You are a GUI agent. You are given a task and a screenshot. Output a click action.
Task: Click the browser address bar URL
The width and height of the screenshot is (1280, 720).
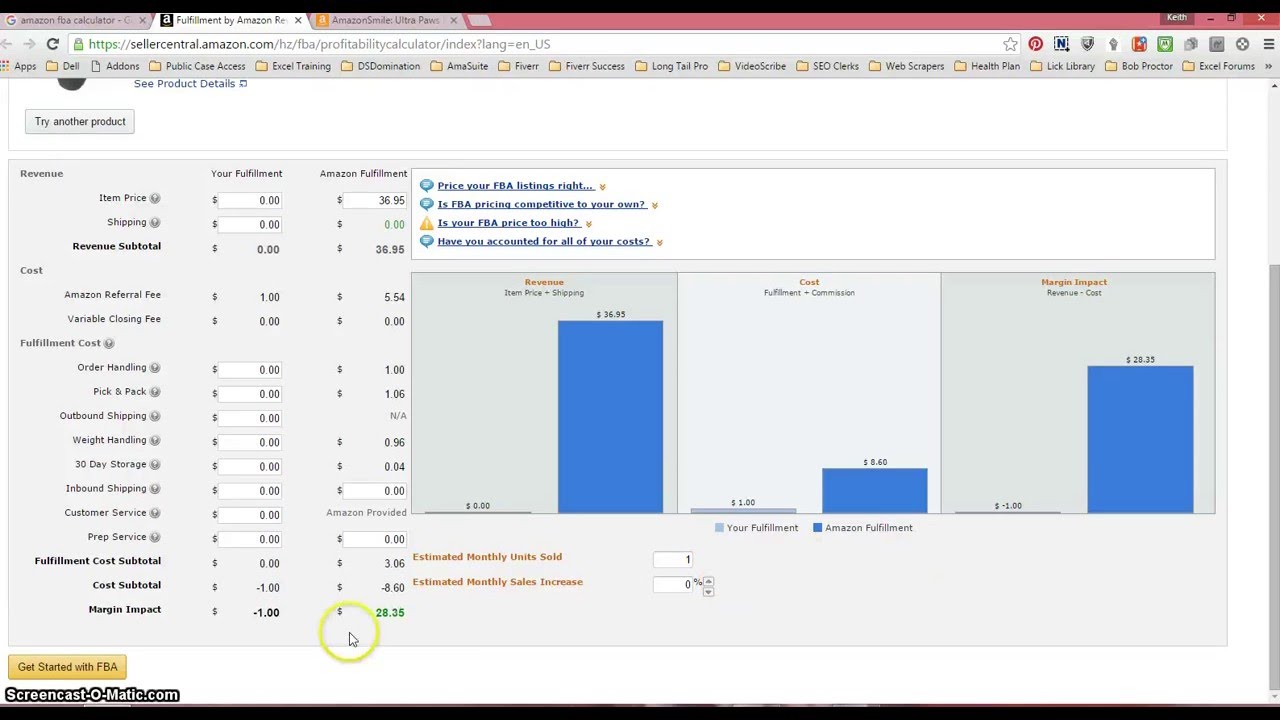[x=319, y=44]
